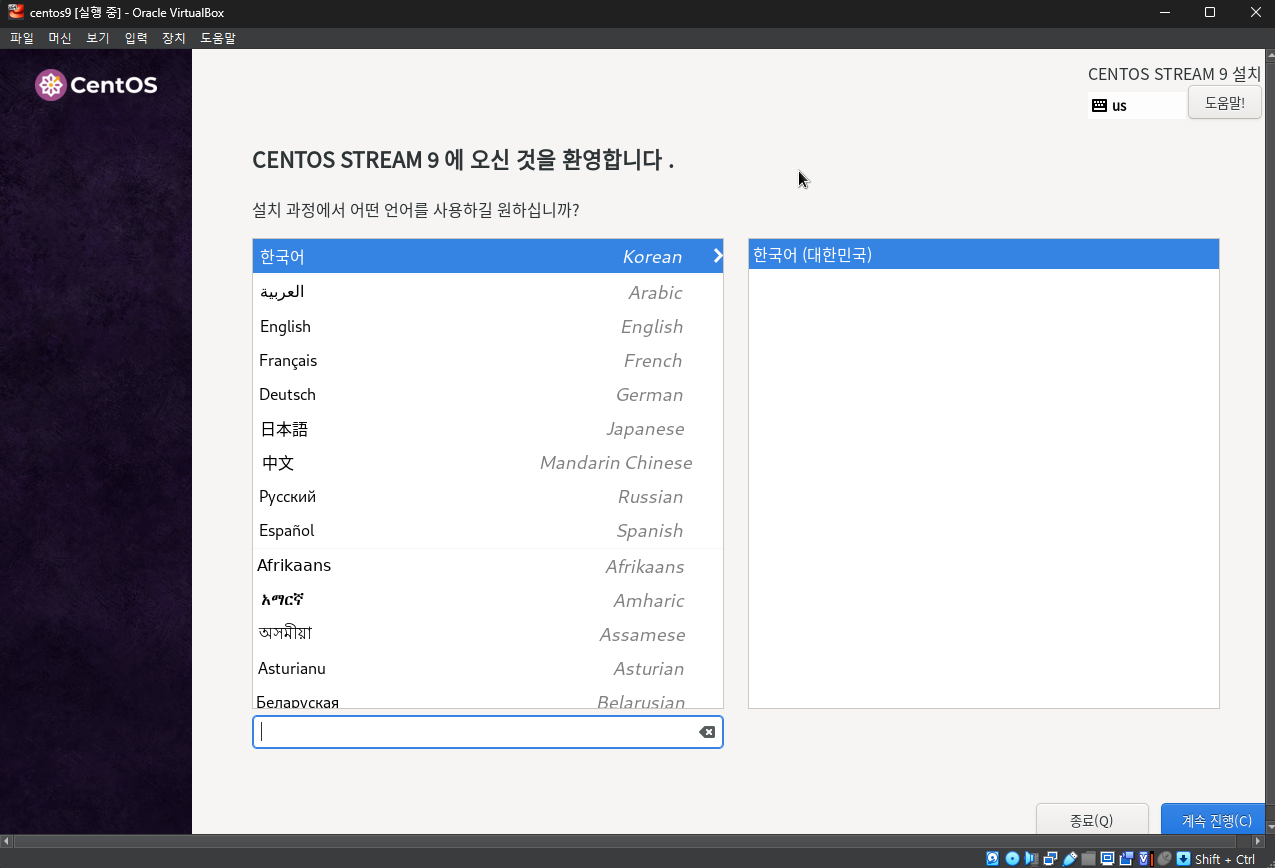
Task: Click the recording status icon
Action: point(1126,858)
